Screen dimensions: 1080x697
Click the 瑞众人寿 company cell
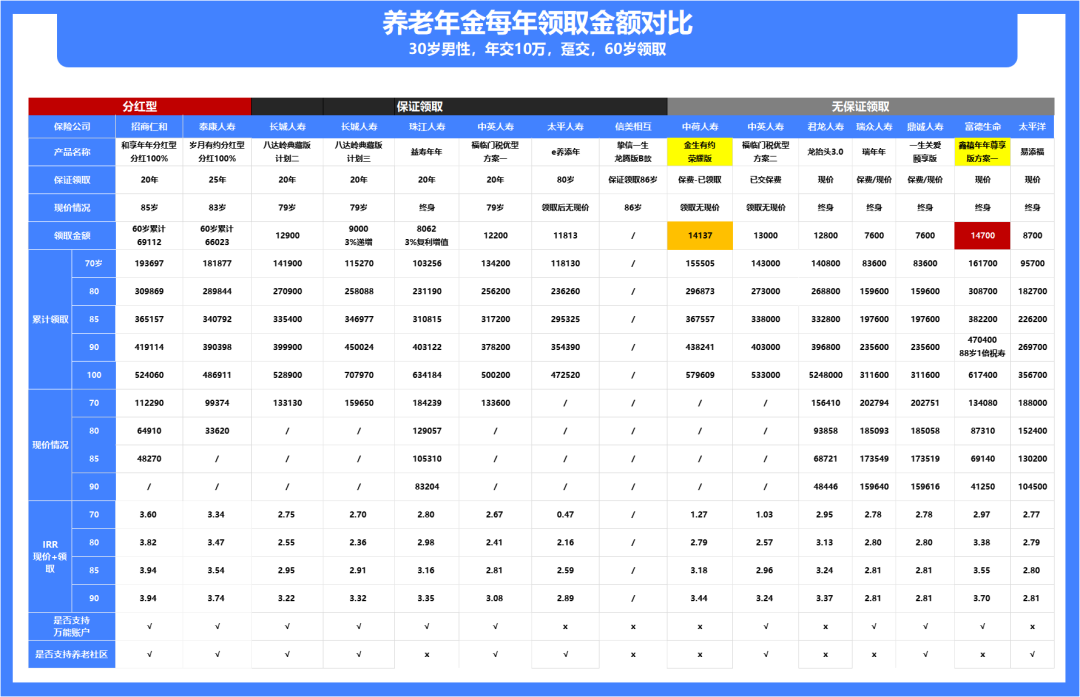[874, 127]
